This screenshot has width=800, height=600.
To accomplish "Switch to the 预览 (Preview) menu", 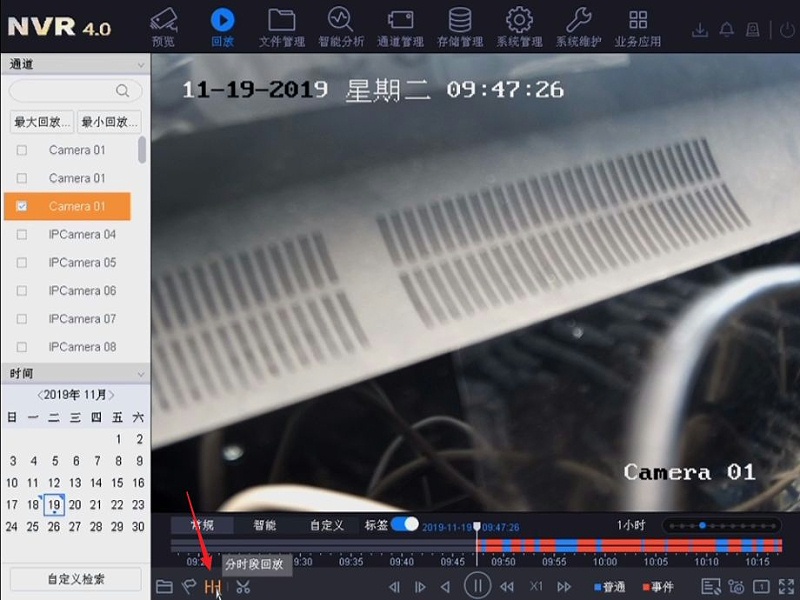I will 163,25.
